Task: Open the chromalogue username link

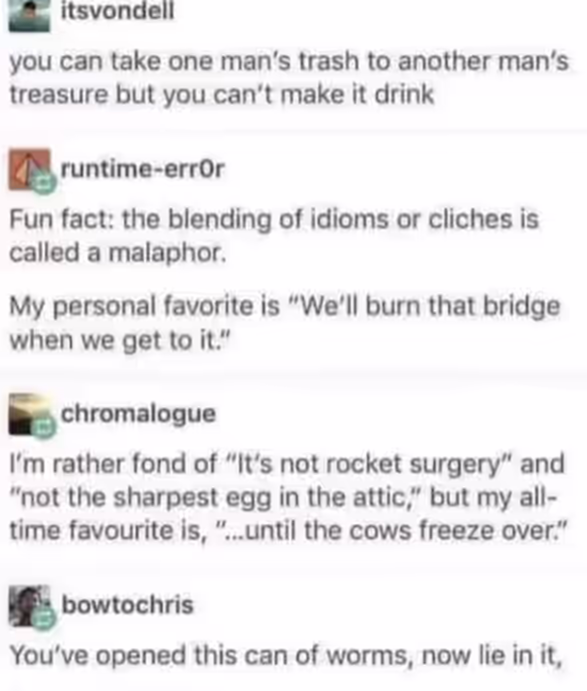Action: (x=138, y=414)
